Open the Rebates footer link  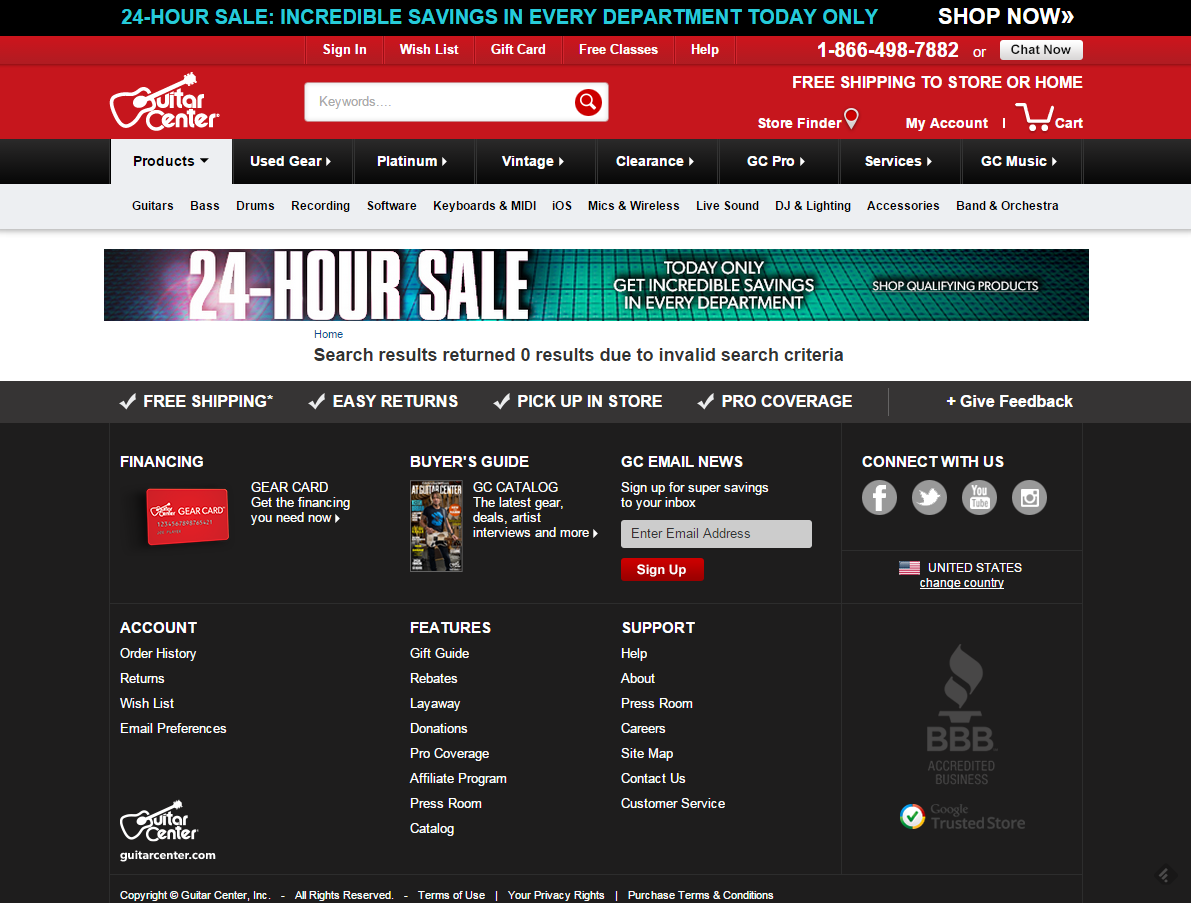click(434, 678)
